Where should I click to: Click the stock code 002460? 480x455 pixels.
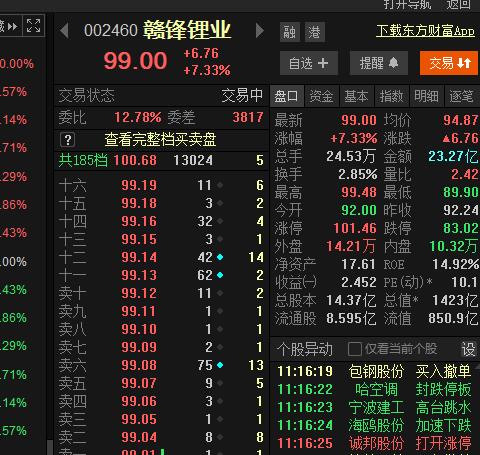point(111,31)
